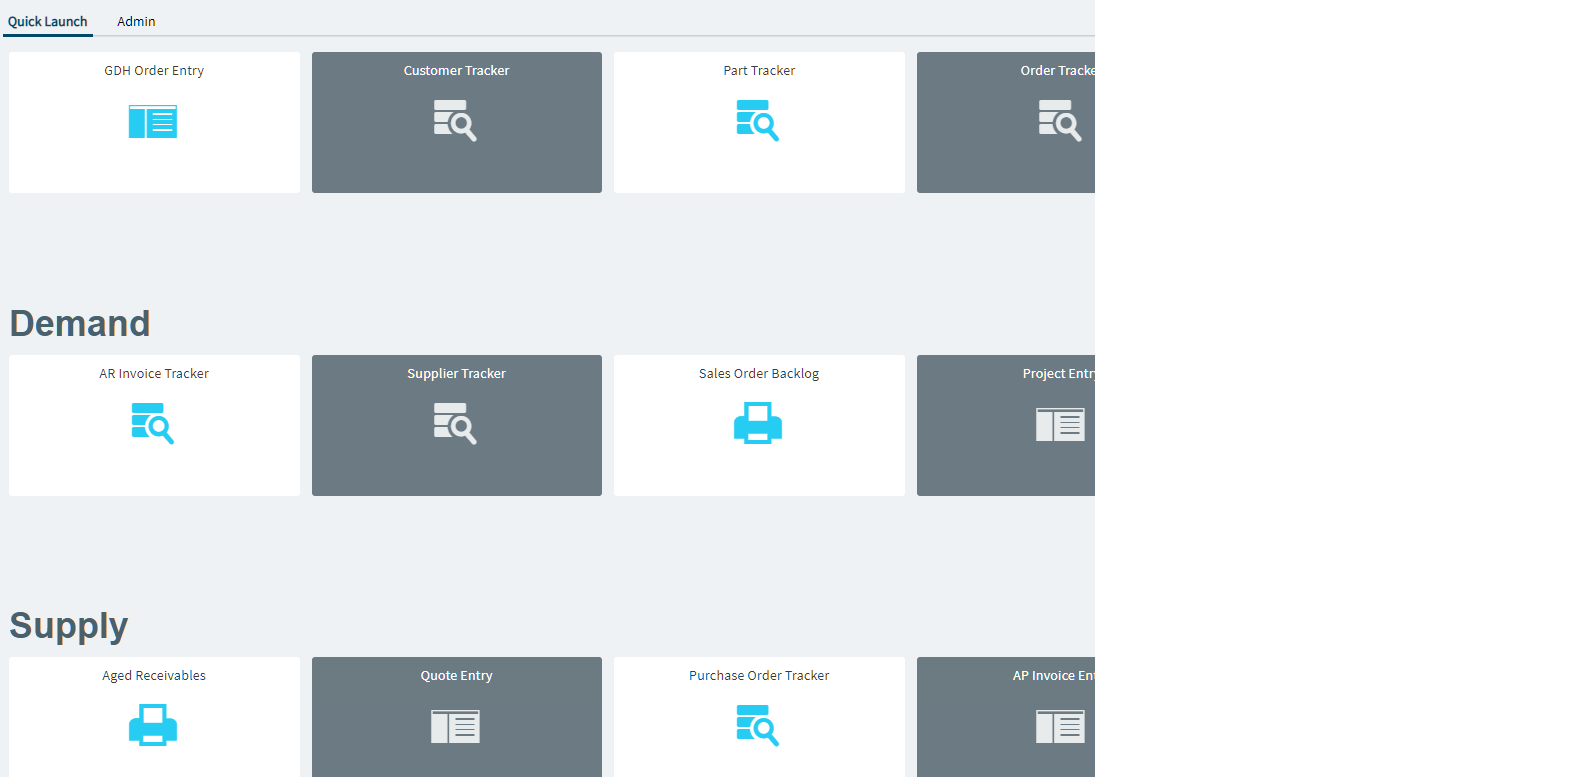Click the Aged Receivables printer icon
This screenshot has height=778, width=1580.
pos(153,725)
